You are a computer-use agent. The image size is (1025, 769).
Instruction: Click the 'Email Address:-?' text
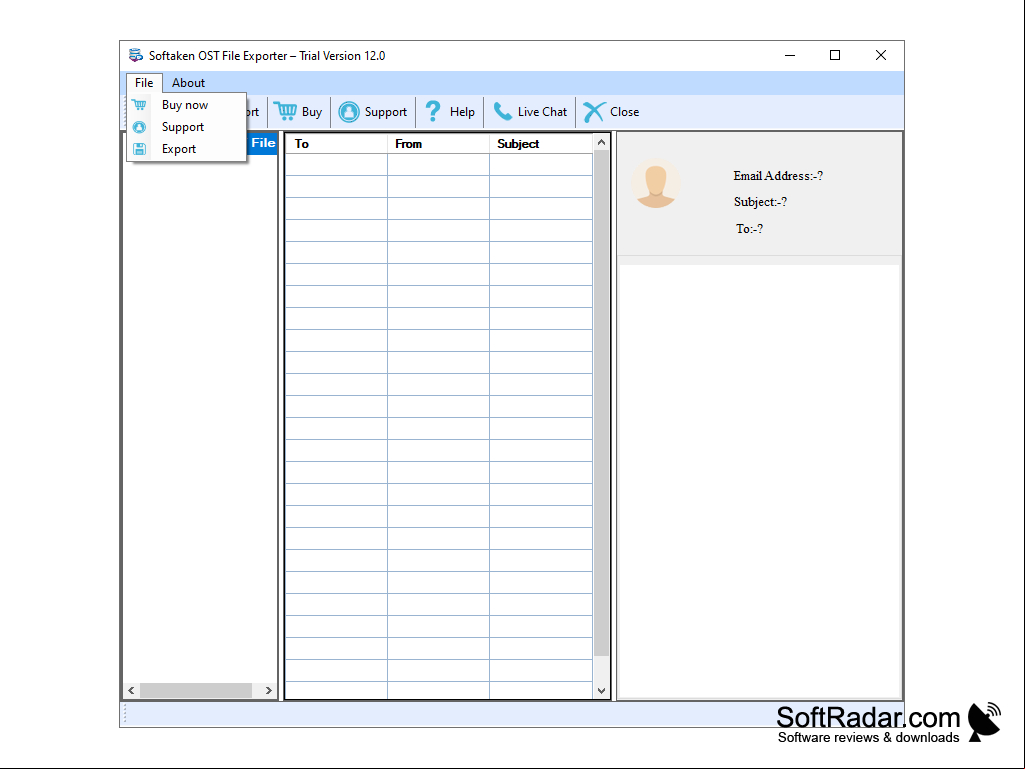[x=778, y=176]
